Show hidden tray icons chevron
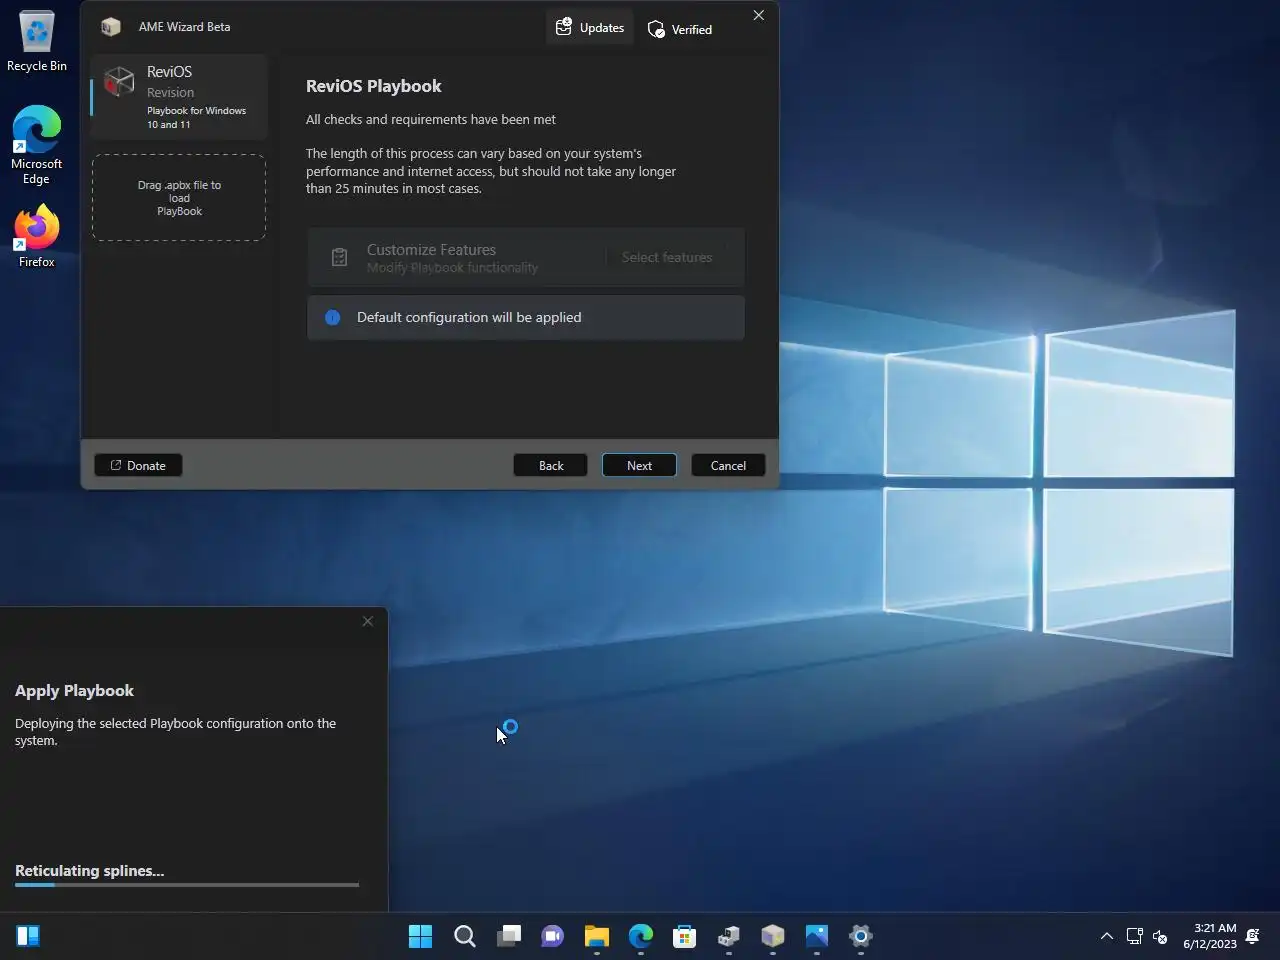Screen dimensions: 1280x960 tap(1107, 936)
